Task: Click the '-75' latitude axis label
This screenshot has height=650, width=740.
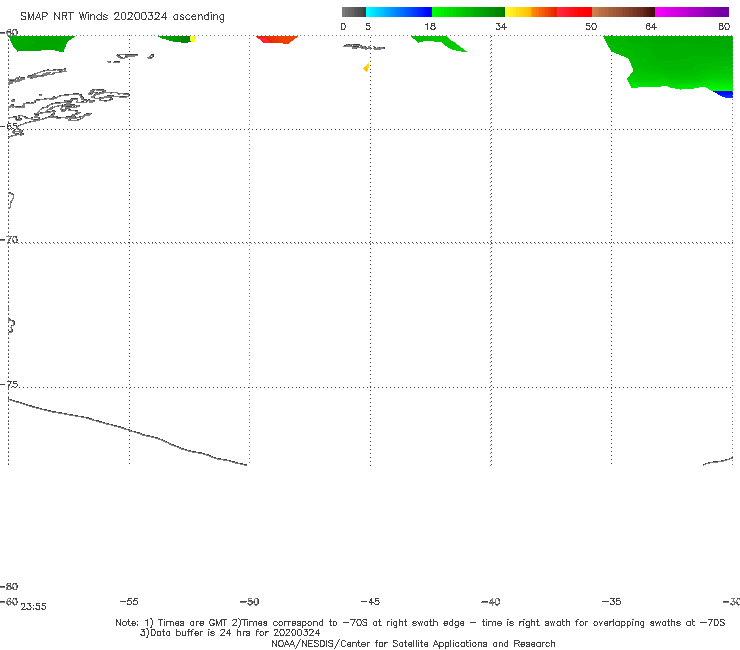Action: tap(9, 384)
